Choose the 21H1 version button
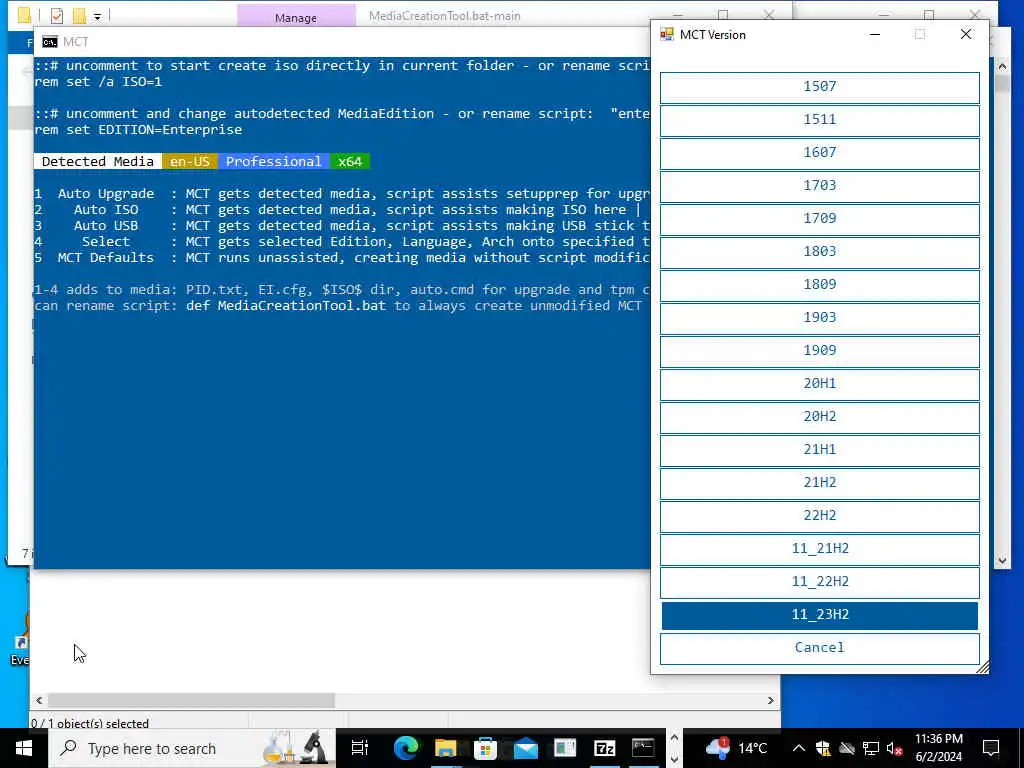The width and height of the screenshot is (1024, 768). (820, 450)
